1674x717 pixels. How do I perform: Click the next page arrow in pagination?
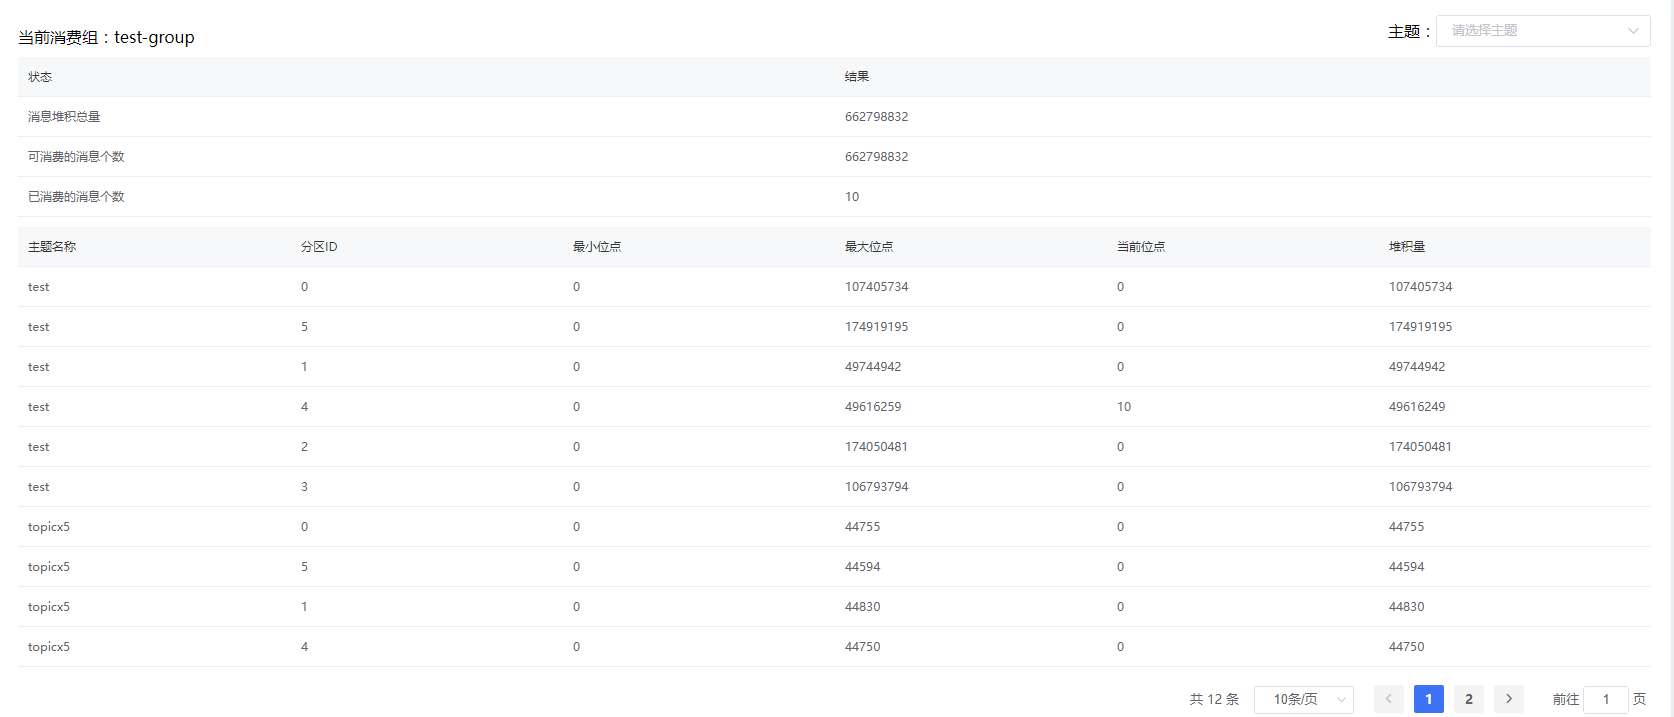(x=1508, y=699)
